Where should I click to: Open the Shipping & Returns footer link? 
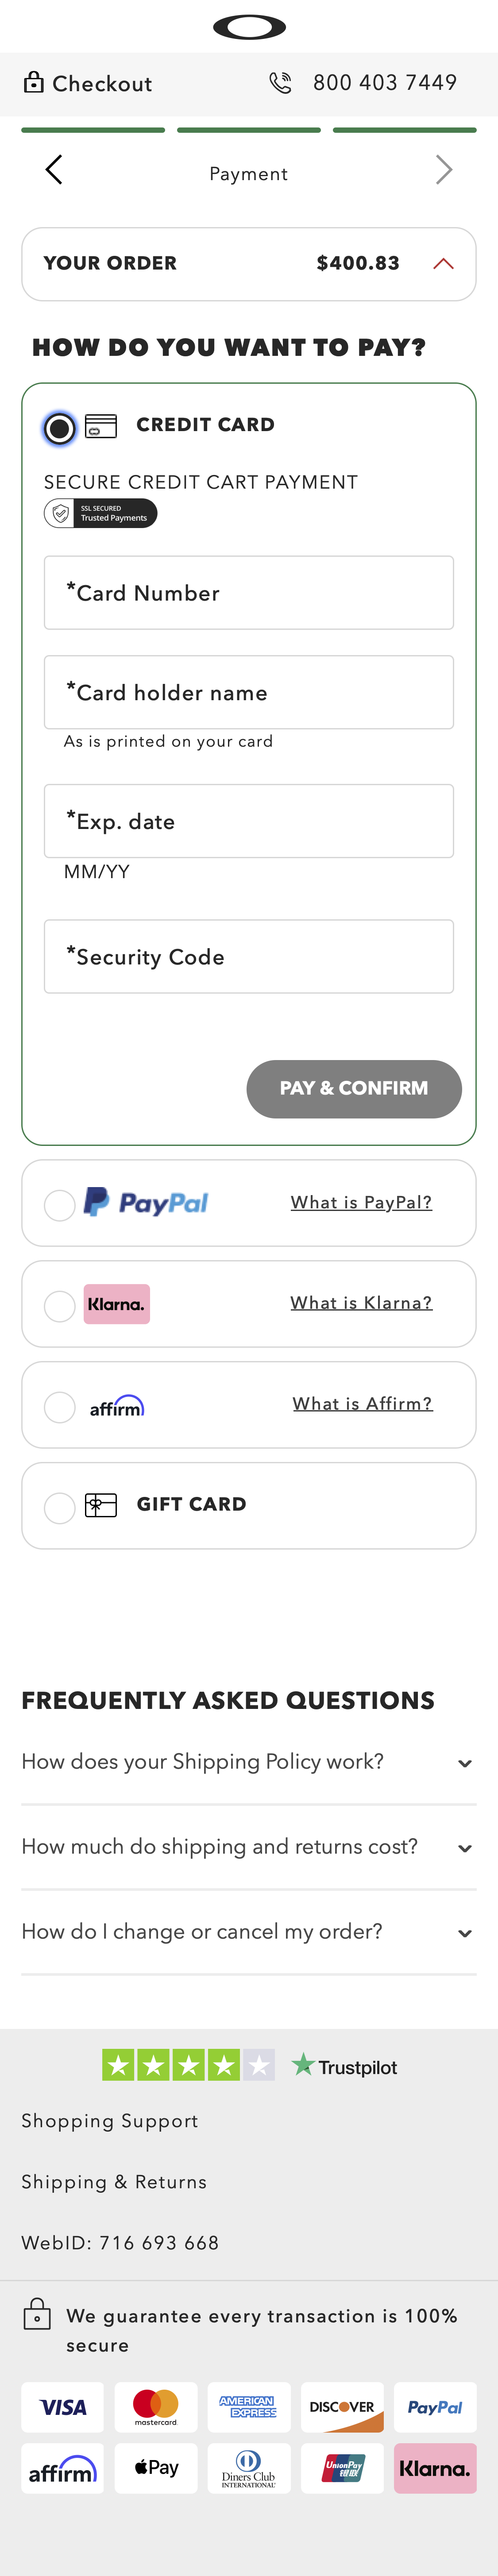[x=114, y=2182]
